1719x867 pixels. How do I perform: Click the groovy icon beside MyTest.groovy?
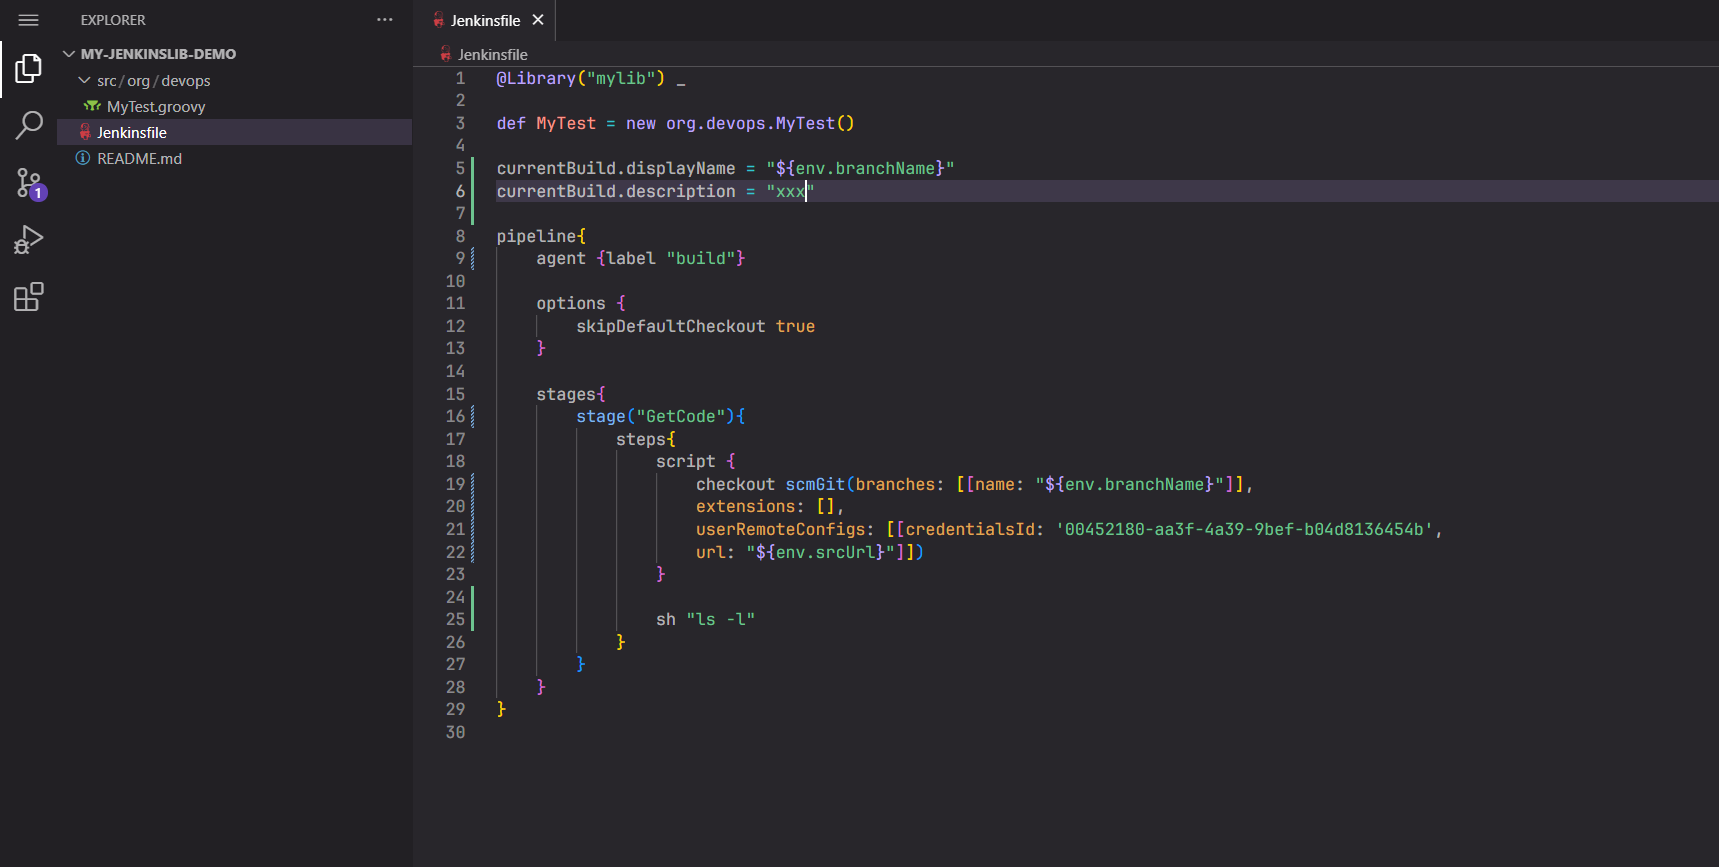pos(92,106)
